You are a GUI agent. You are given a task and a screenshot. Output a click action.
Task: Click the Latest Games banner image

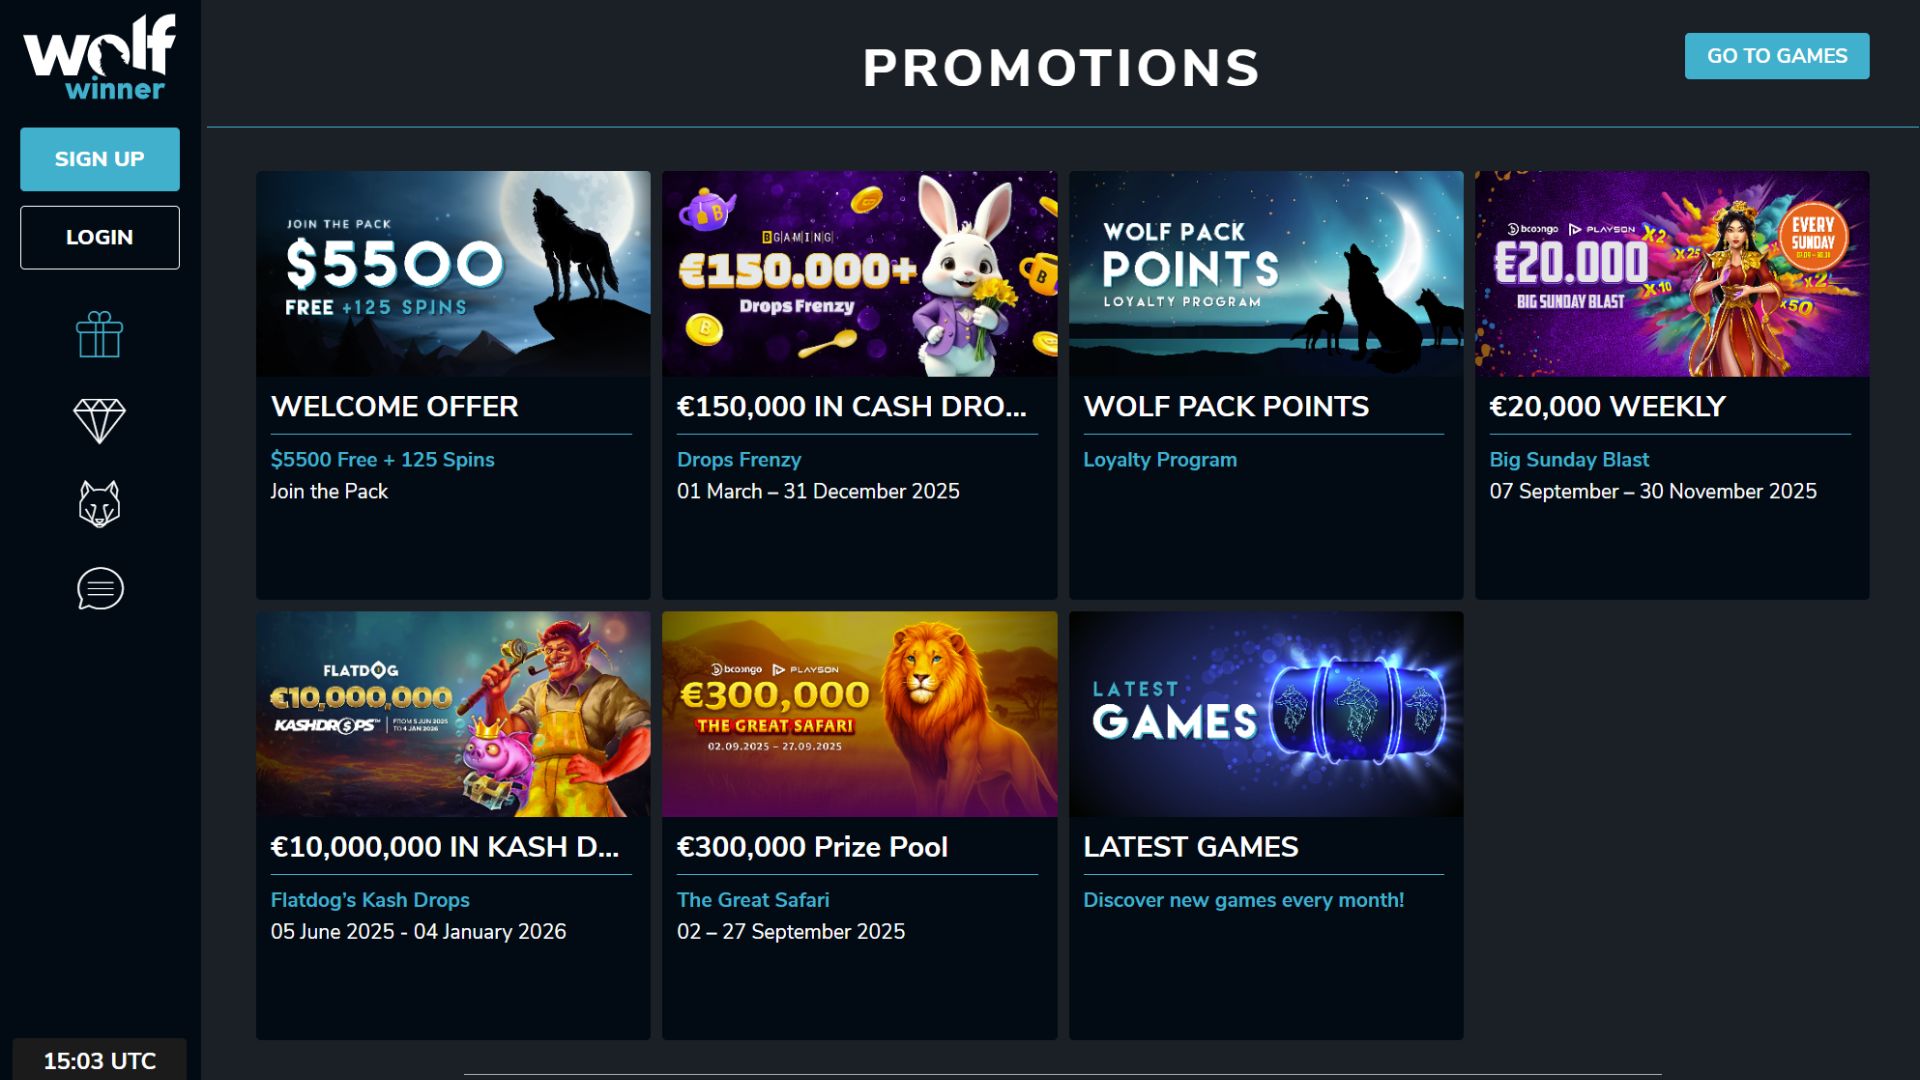coord(1265,714)
